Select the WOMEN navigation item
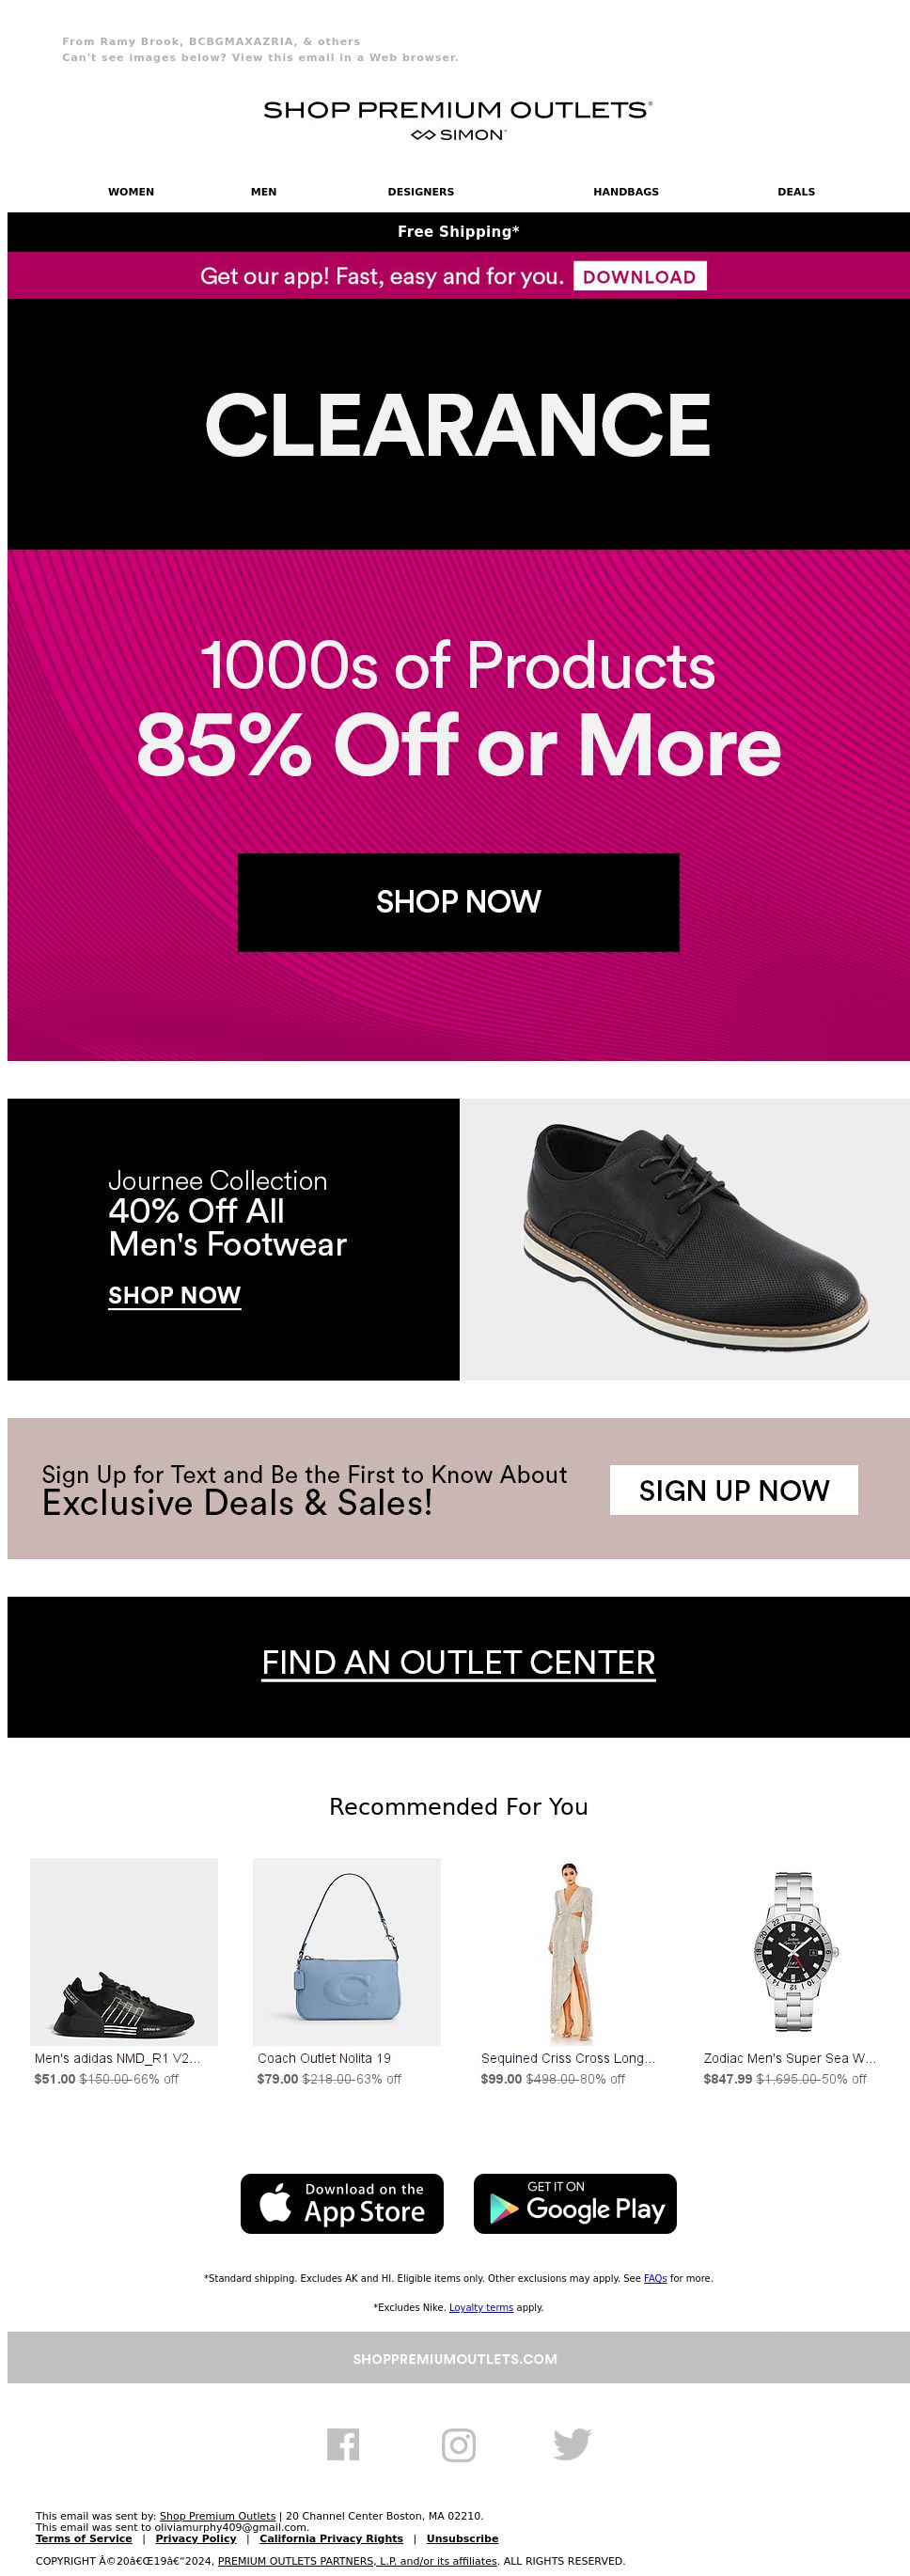The height and width of the screenshot is (2576, 910). click(131, 191)
